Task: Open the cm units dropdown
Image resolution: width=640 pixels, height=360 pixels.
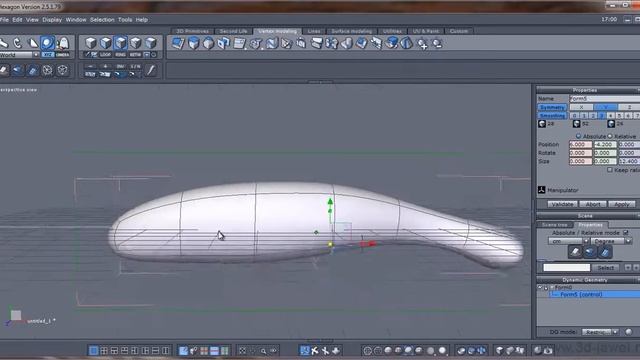Action: click(x=586, y=241)
